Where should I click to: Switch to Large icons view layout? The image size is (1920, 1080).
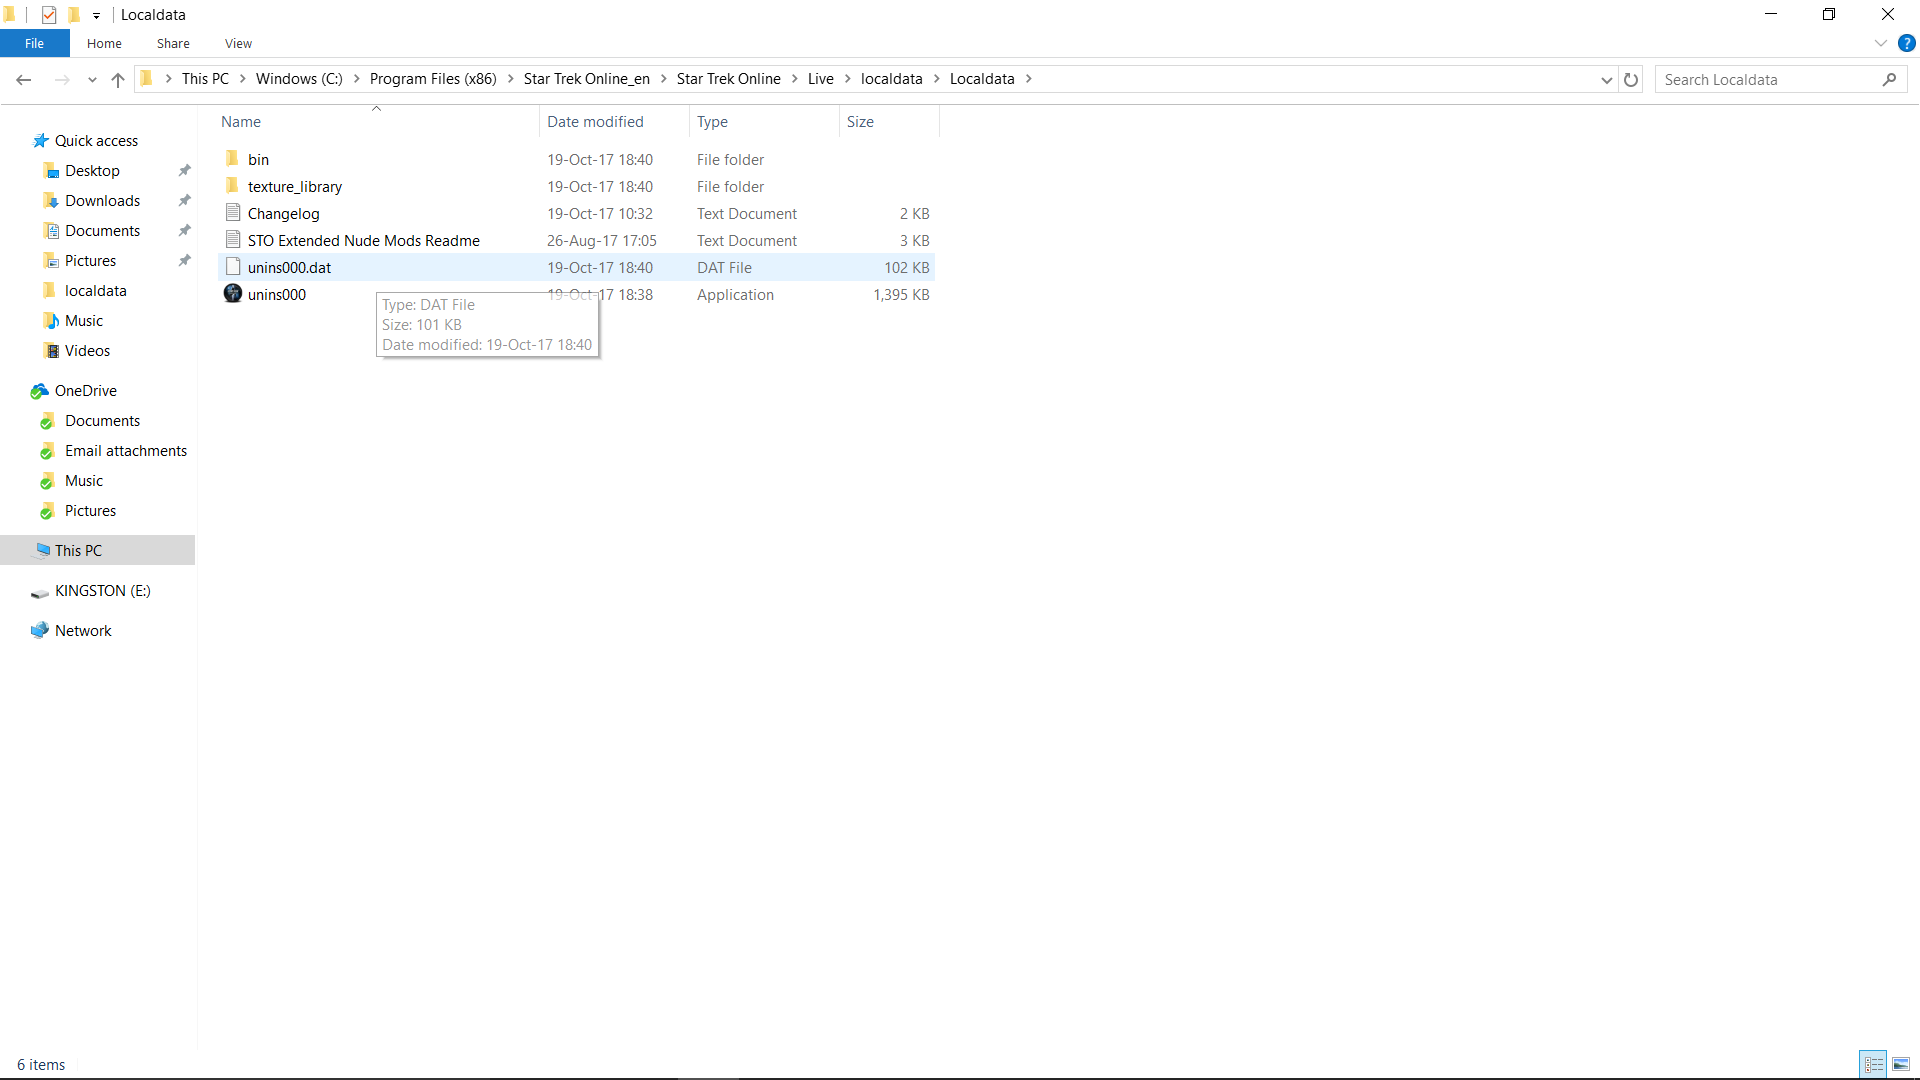pyautogui.click(x=1901, y=1064)
